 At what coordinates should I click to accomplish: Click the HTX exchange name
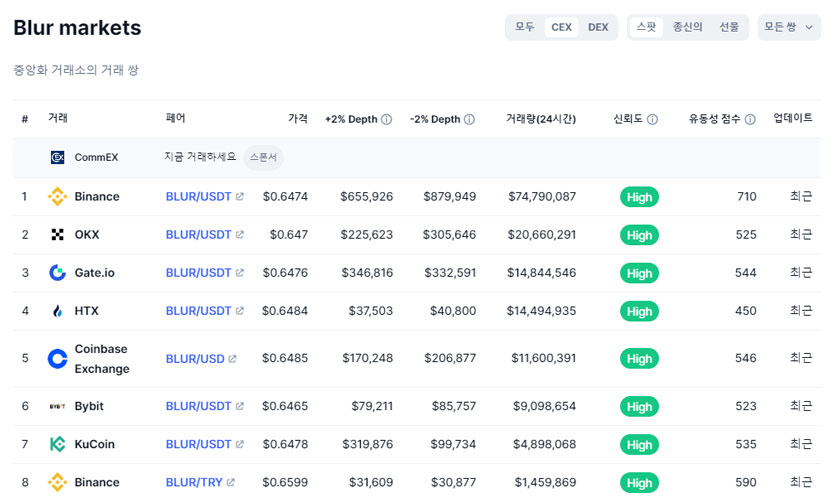coord(86,311)
